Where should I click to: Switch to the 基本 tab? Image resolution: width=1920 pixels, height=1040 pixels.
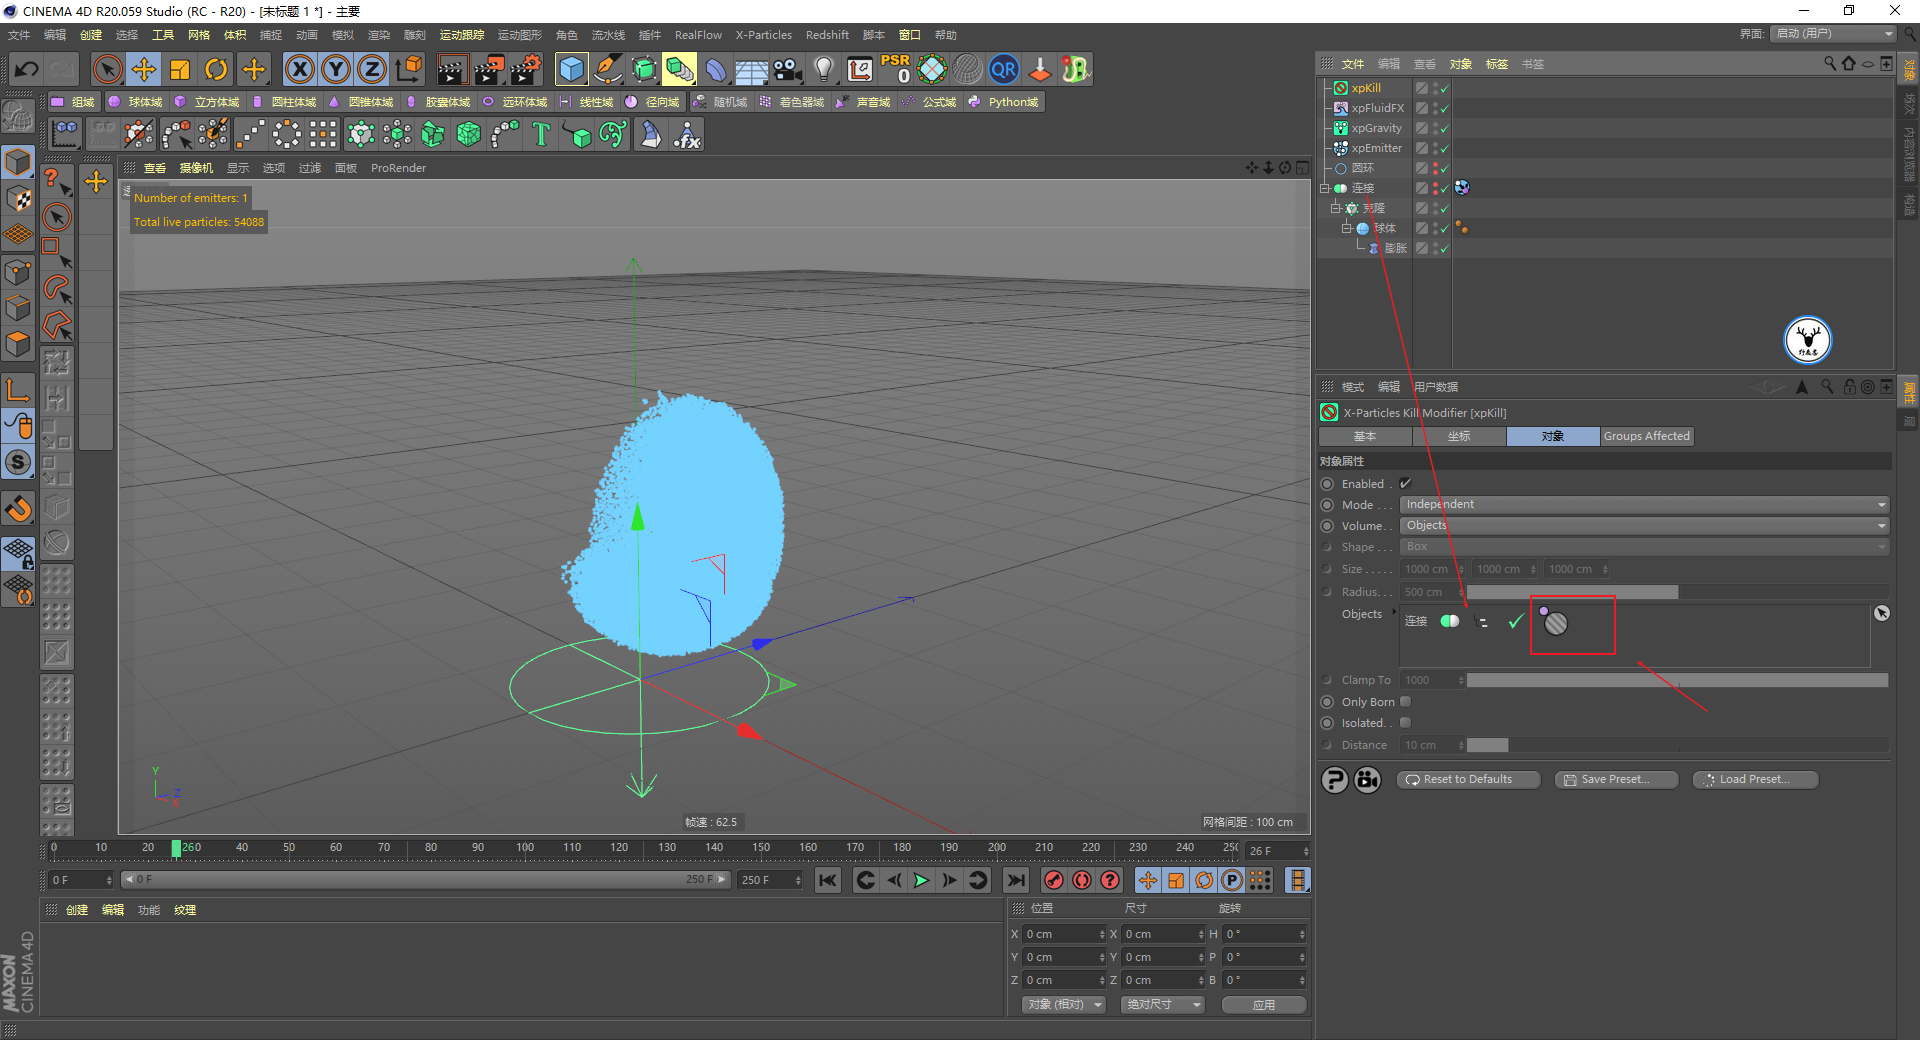1365,436
